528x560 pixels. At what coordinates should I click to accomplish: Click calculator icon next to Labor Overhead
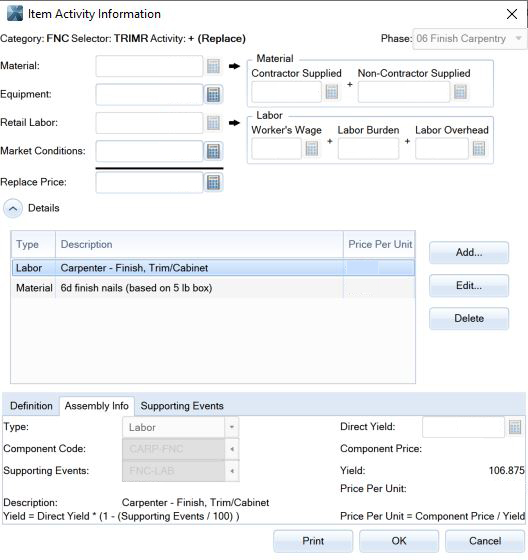tap(479, 149)
